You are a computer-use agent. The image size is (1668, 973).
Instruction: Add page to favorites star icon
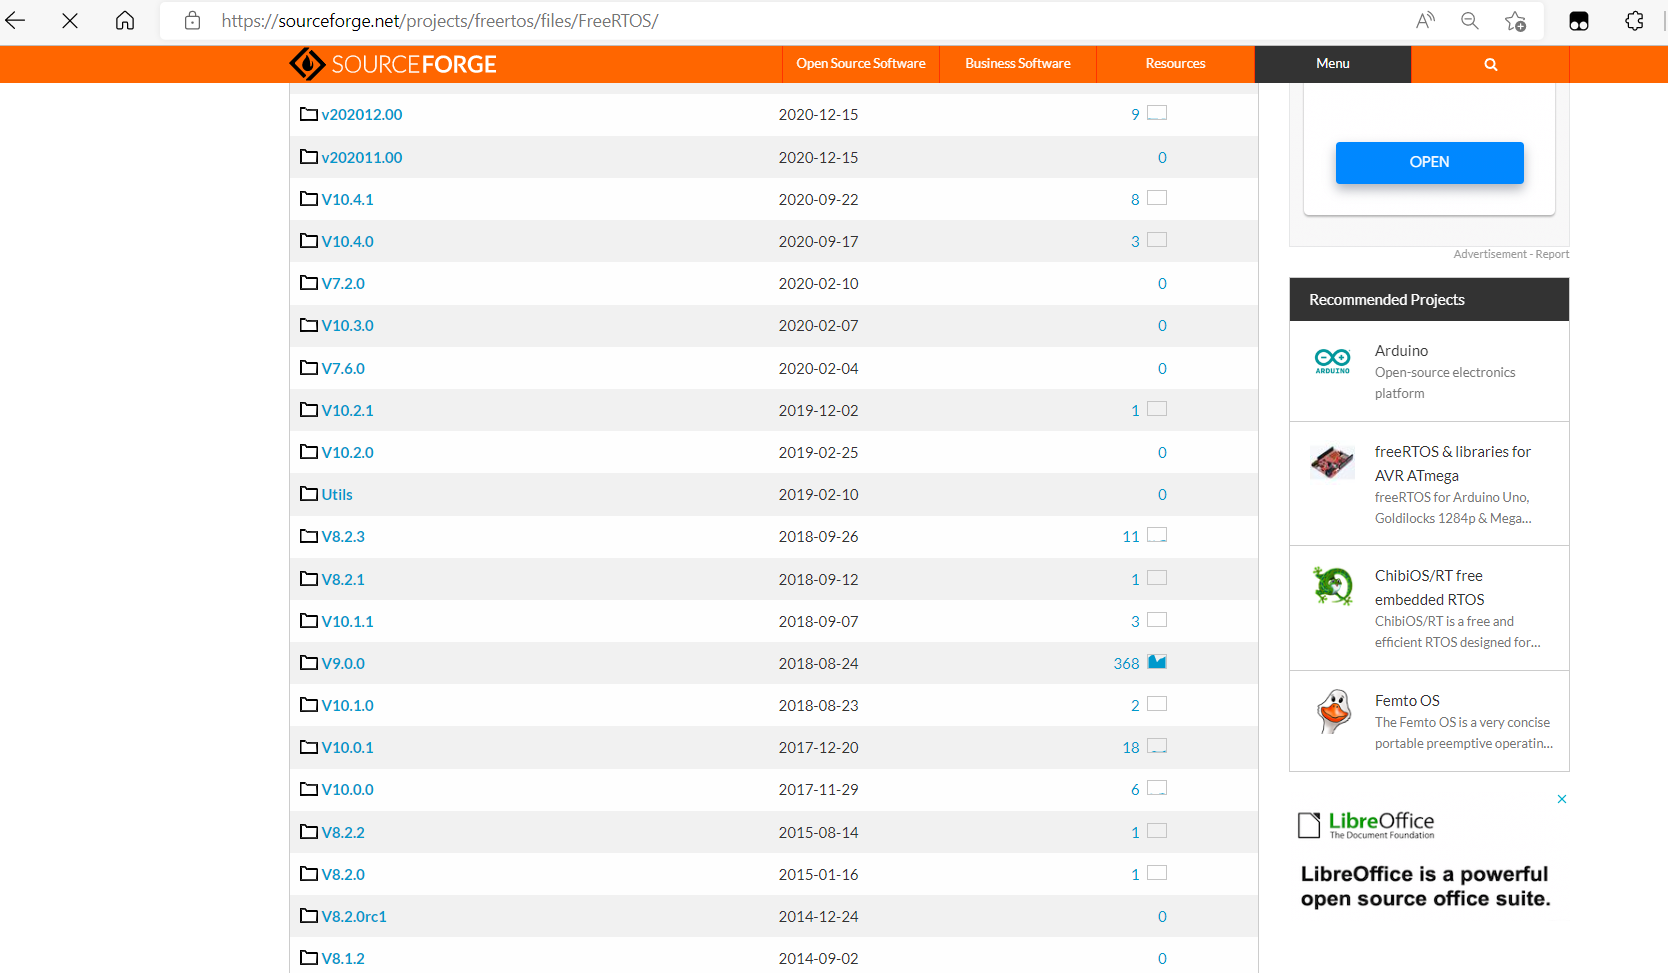[1515, 21]
